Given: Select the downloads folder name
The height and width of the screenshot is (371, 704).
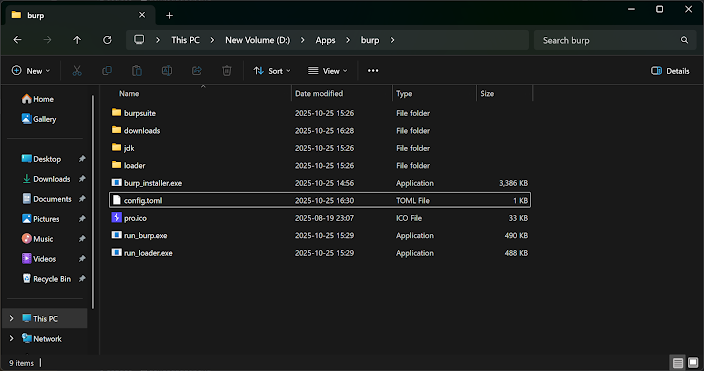Looking at the screenshot, I should pyautogui.click(x=142, y=131).
